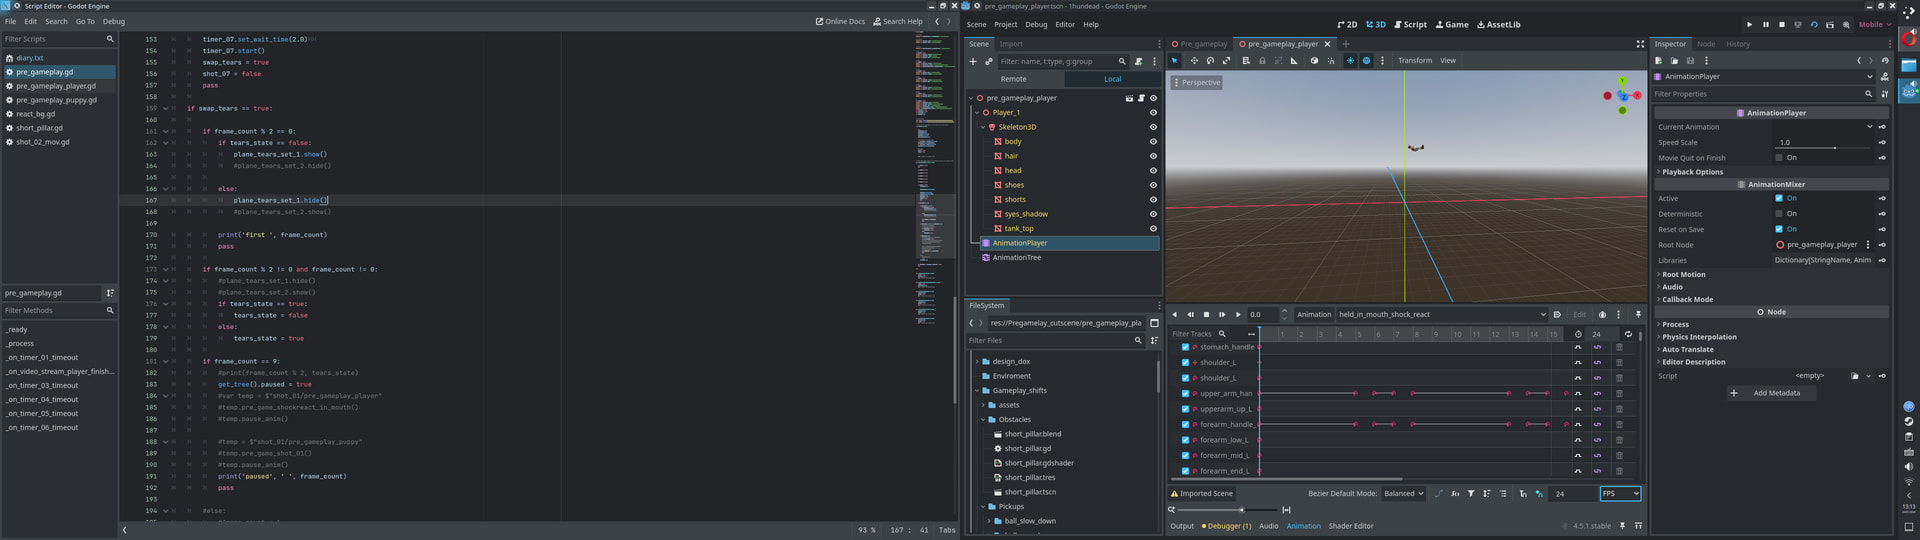Screen dimensions: 1920x540
Task: Open AssetLib workspace
Action: click(1498, 25)
